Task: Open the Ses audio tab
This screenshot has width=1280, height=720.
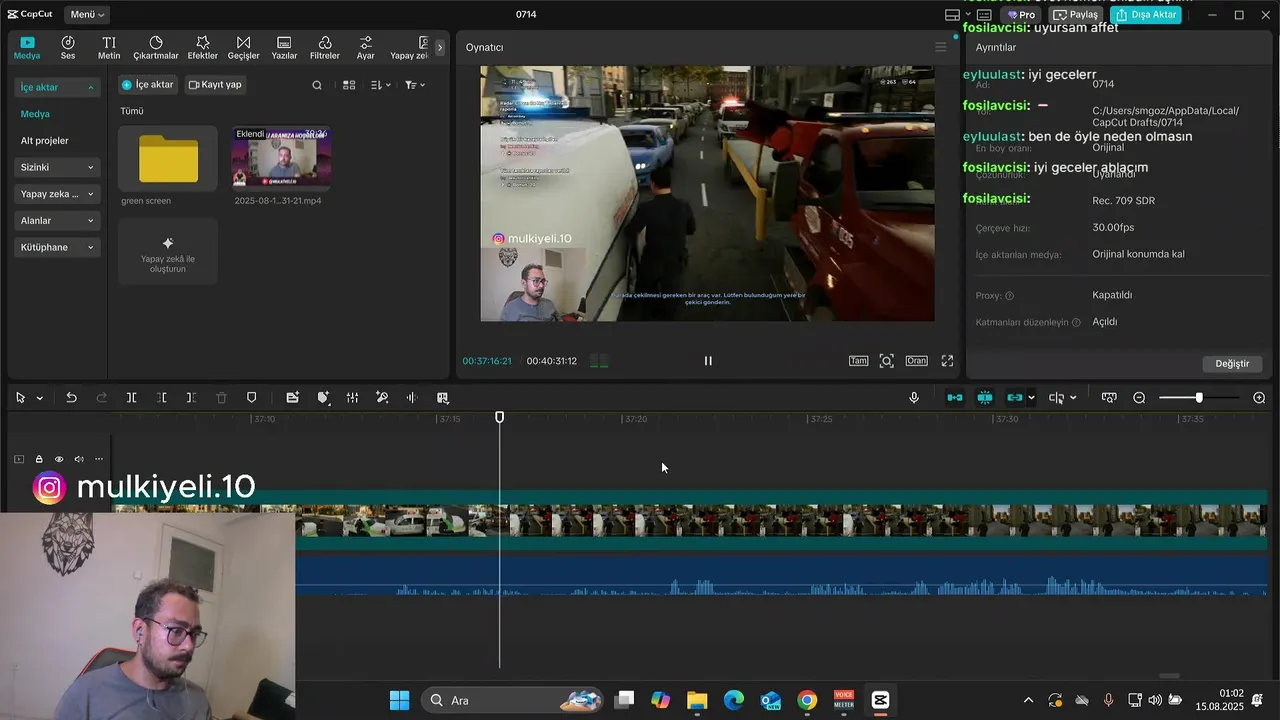Action: tap(68, 48)
